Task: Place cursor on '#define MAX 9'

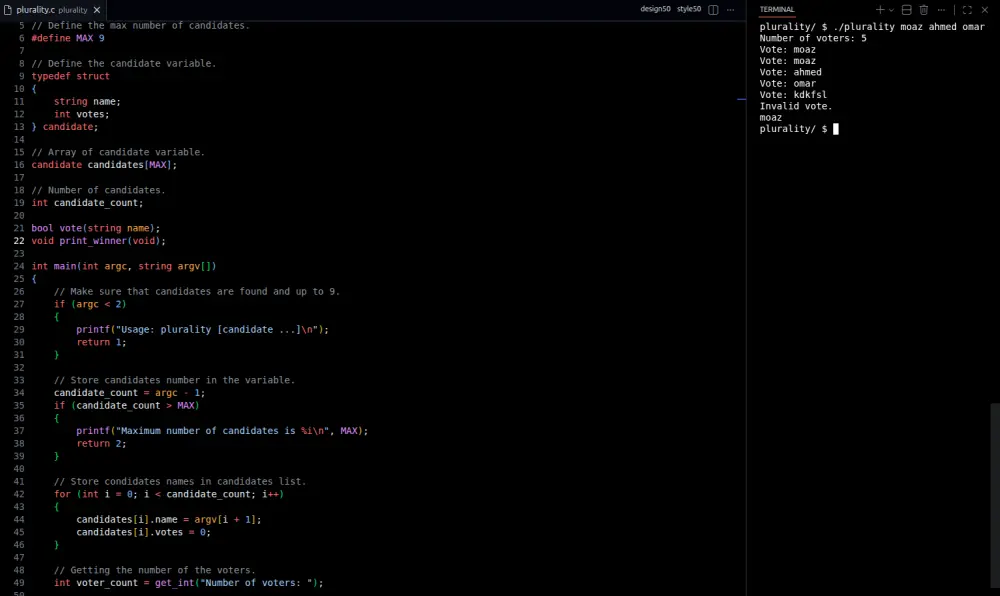Action: [68, 38]
